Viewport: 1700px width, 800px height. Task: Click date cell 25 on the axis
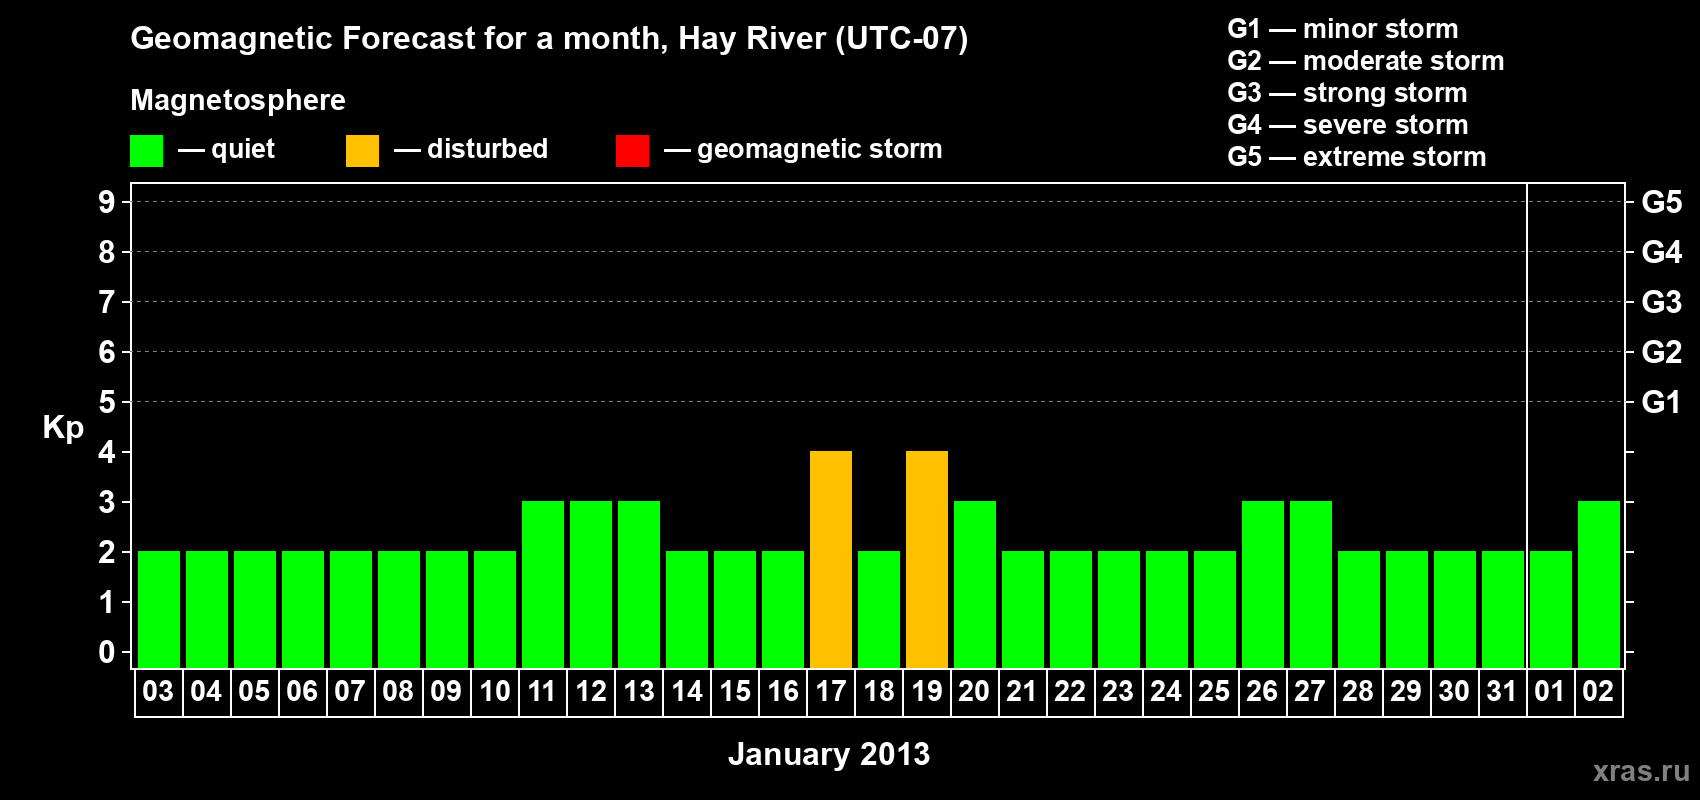pyautogui.click(x=1215, y=692)
